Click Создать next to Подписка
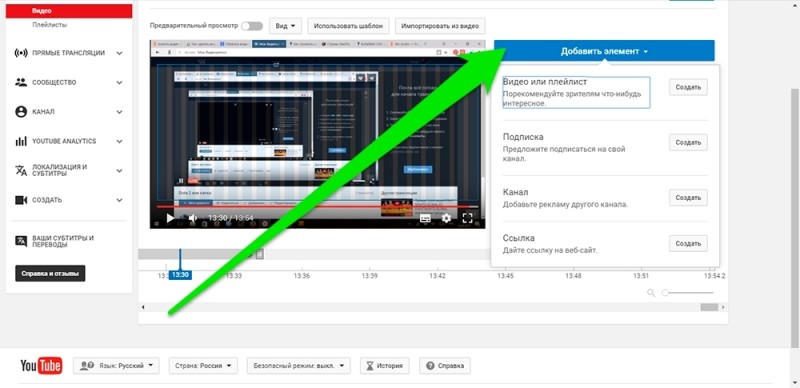Image resolution: width=800 pixels, height=388 pixels. click(688, 142)
